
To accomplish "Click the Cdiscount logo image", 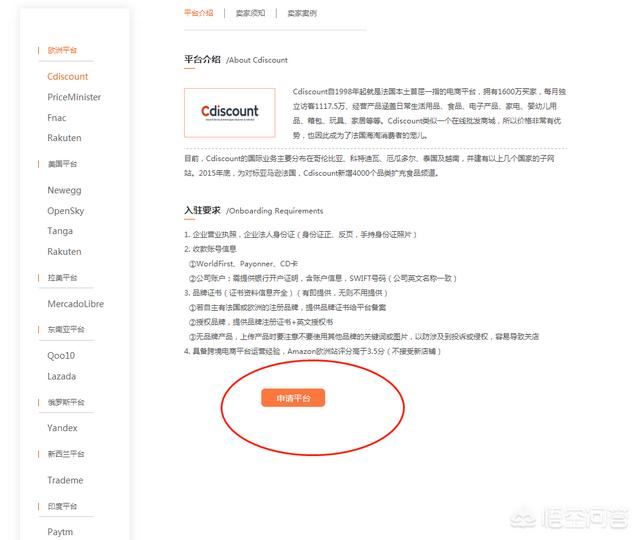I will coord(229,113).
